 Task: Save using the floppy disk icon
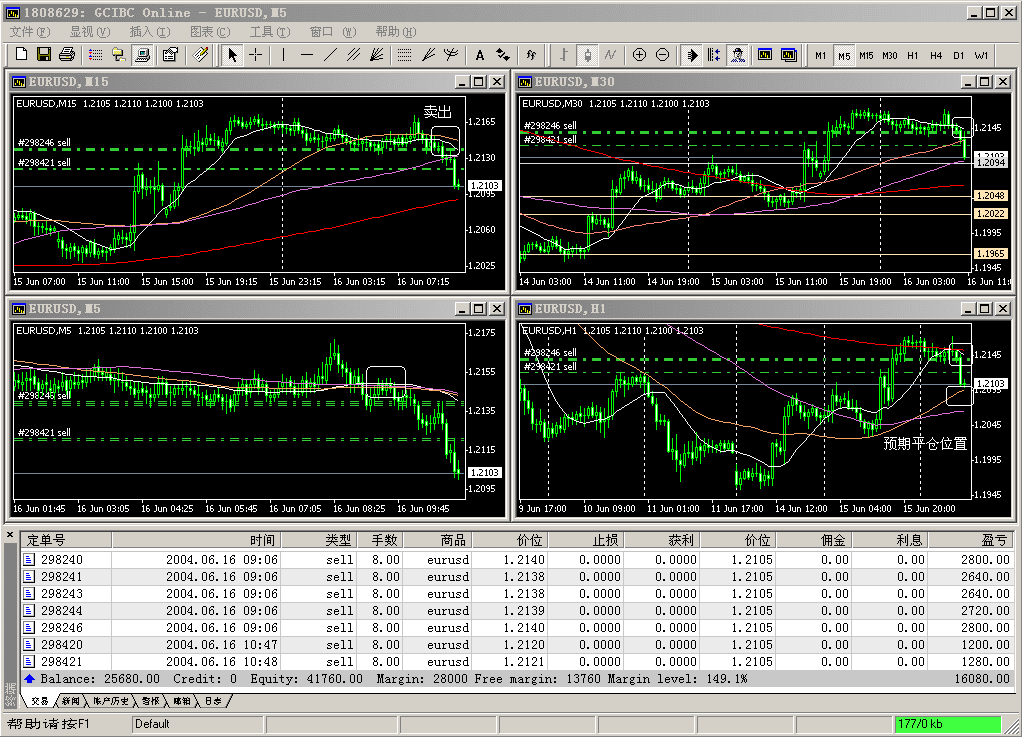click(x=44, y=54)
